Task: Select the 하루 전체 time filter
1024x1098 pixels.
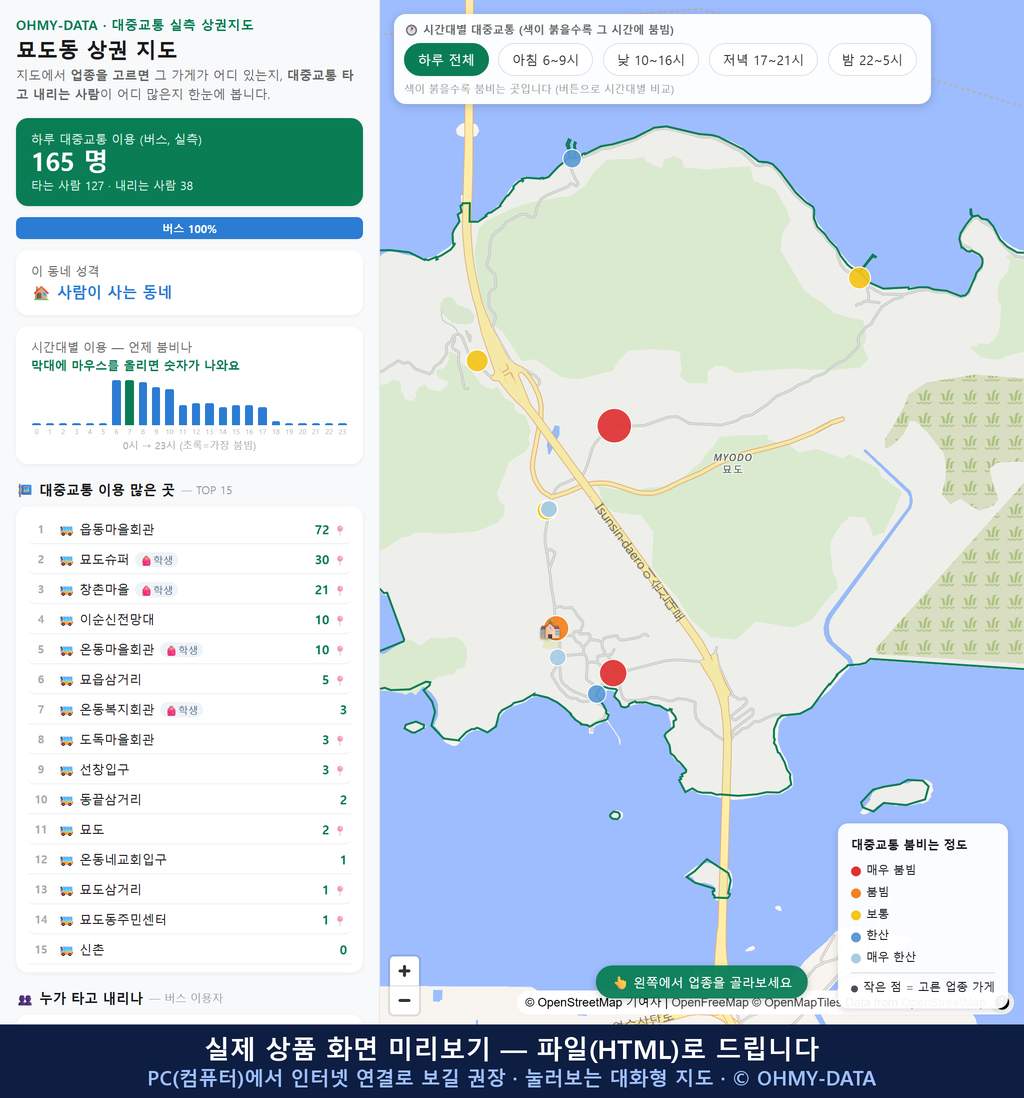Action: [x=446, y=60]
